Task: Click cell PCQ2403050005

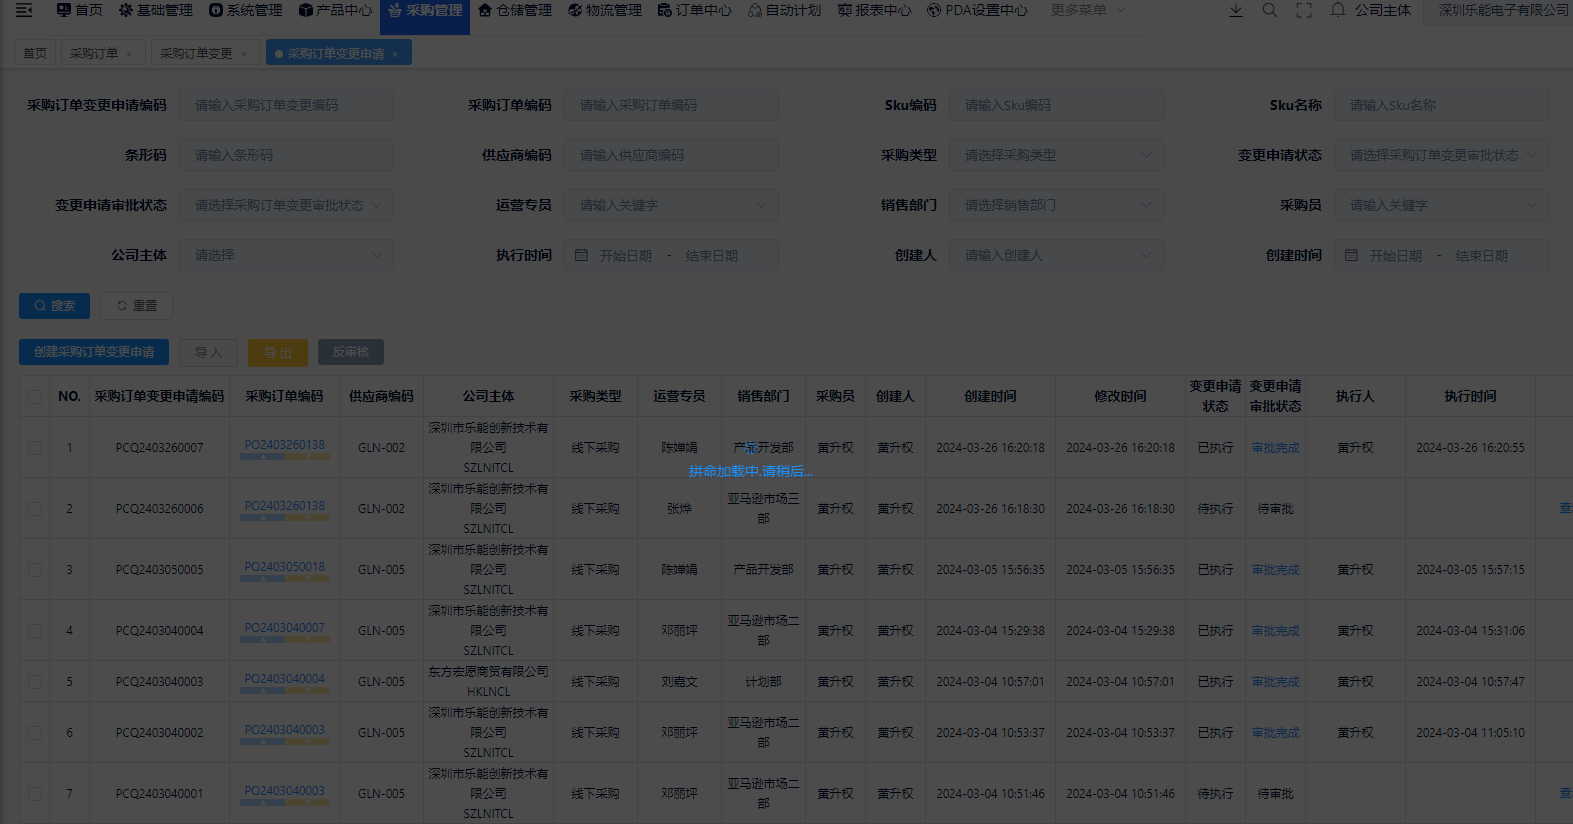Action: [160, 570]
